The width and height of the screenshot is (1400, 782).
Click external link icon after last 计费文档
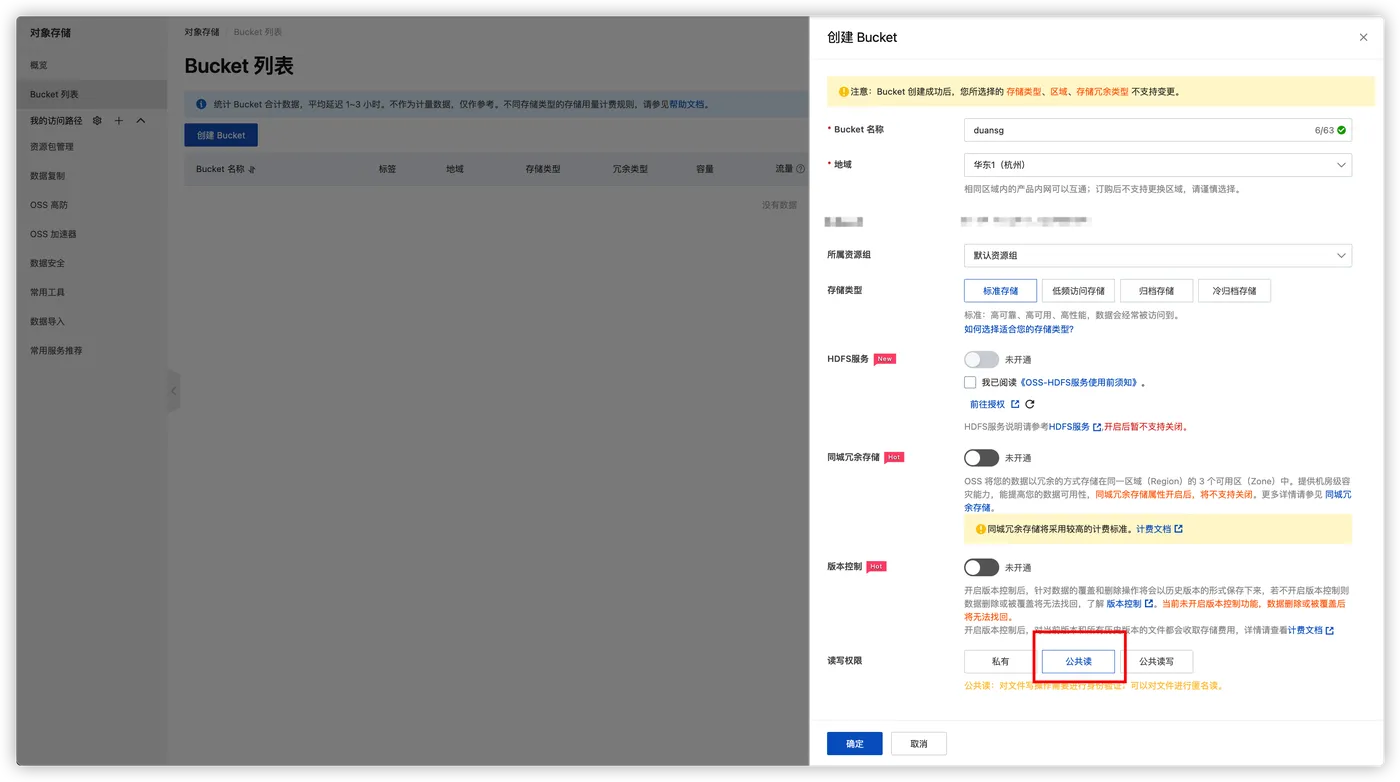(x=1329, y=630)
